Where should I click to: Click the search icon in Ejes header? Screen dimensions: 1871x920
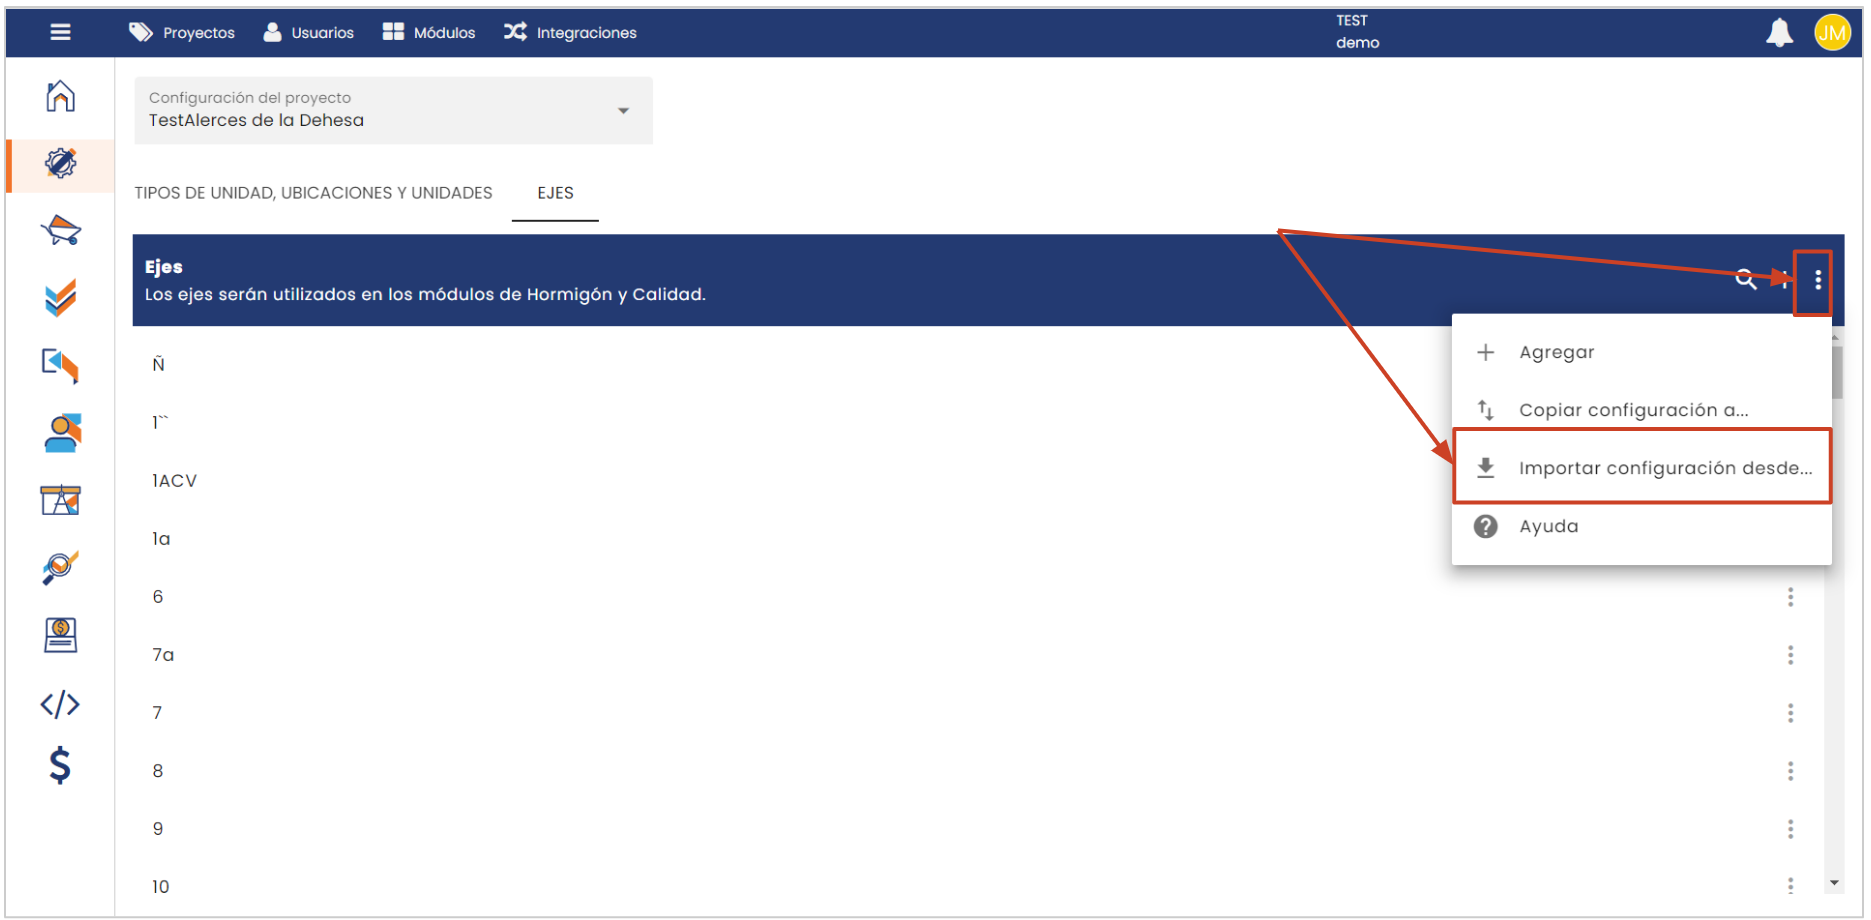pos(1745,280)
